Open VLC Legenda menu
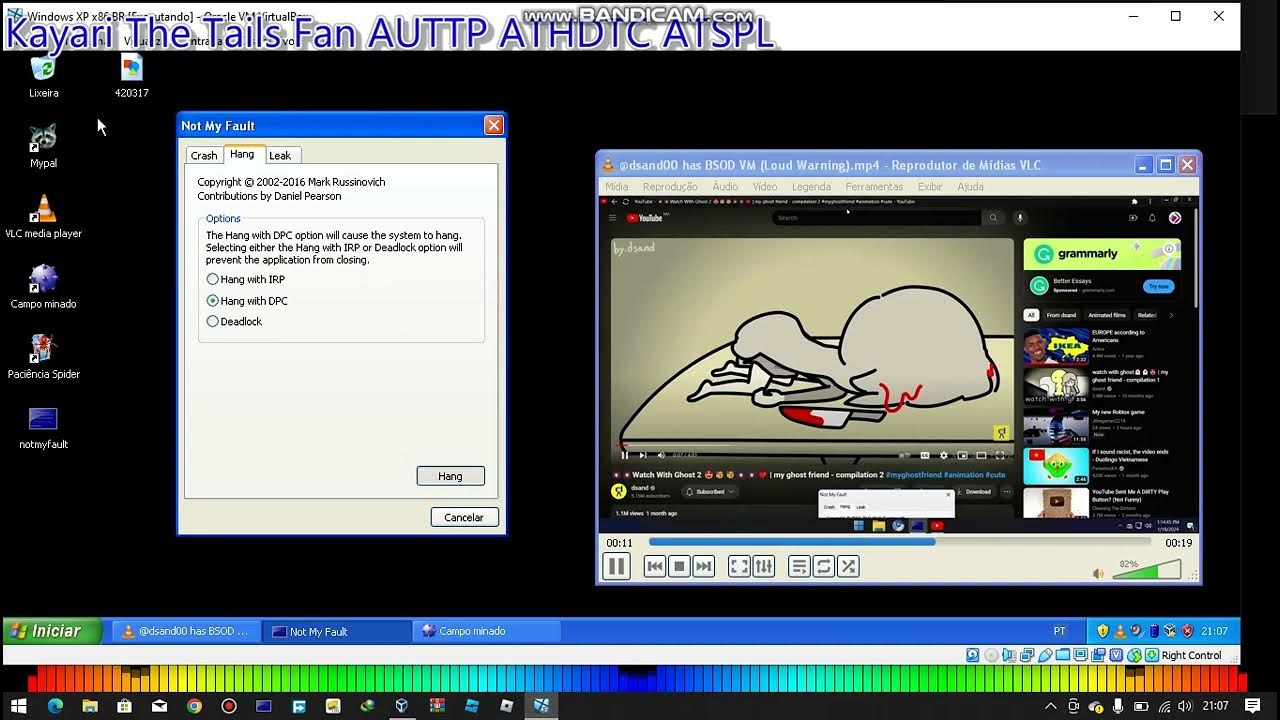Viewport: 1280px width, 720px height. [x=811, y=187]
